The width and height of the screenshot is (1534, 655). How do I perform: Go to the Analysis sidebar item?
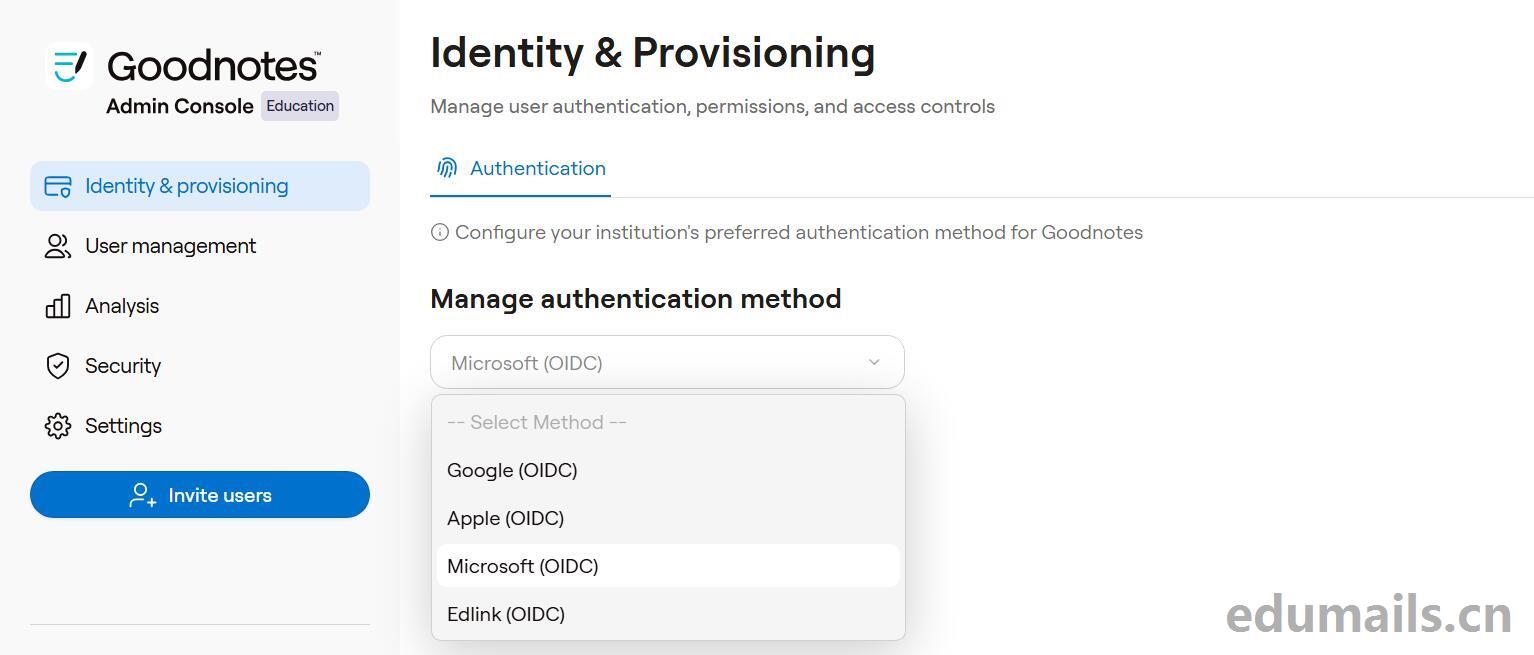click(122, 306)
